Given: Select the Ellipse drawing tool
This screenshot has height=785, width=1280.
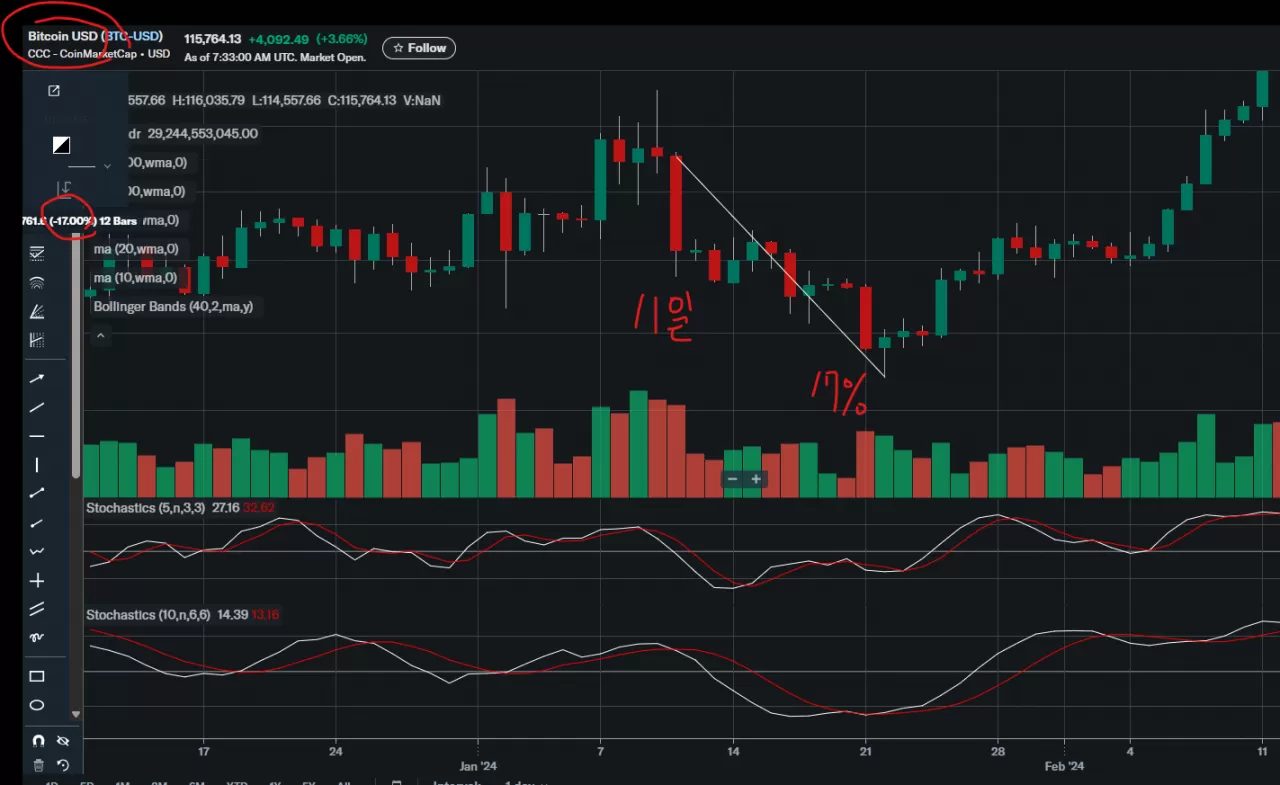Looking at the screenshot, I should coord(36,705).
